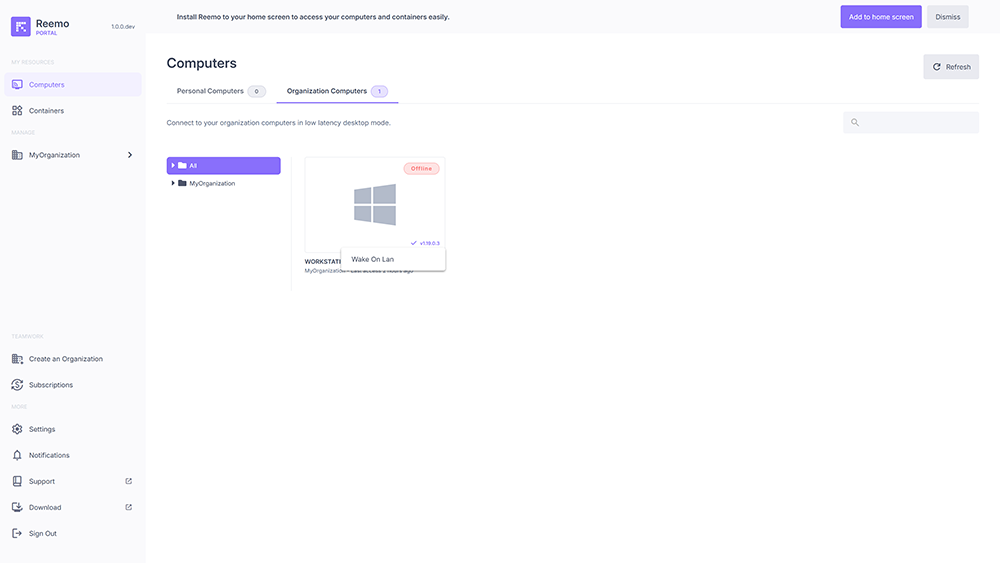
Task: Choose Wake On Lan from context menu
Action: pyautogui.click(x=373, y=259)
